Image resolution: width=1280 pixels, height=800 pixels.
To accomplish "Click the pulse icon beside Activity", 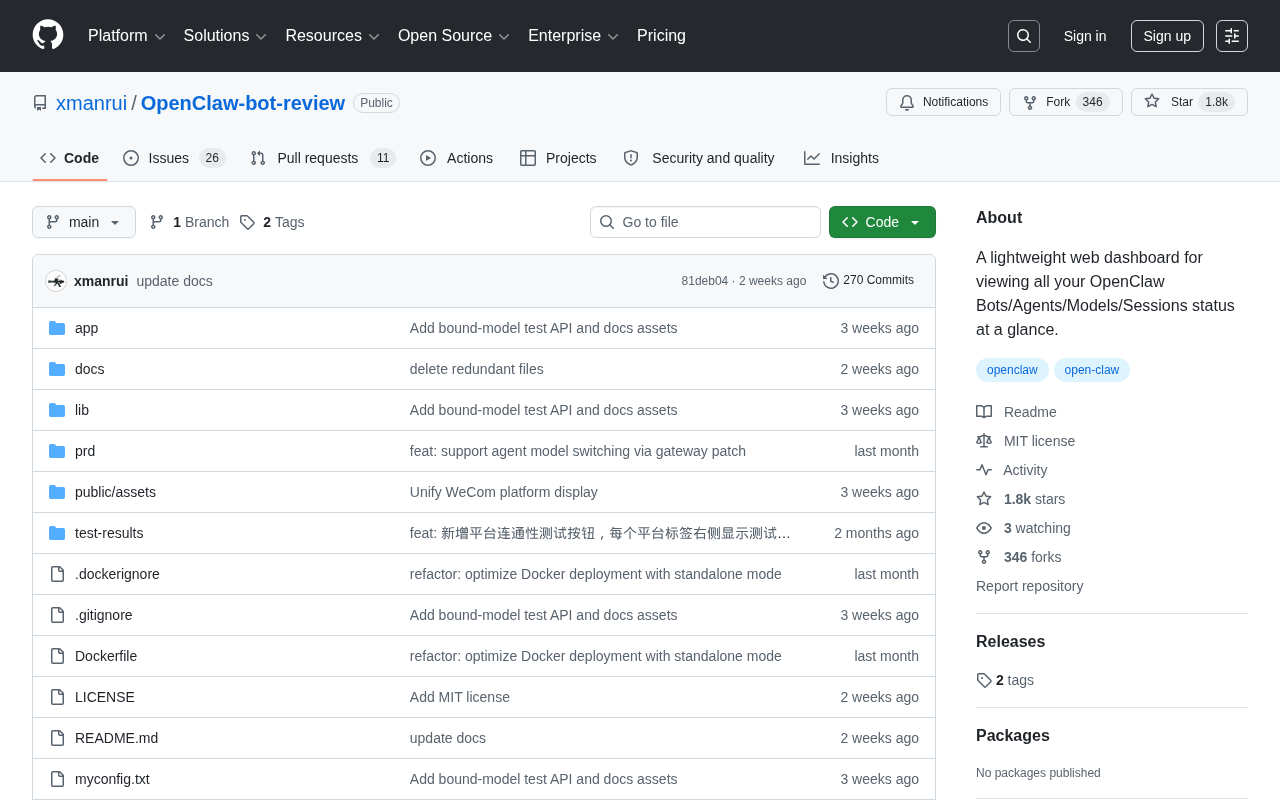I will coord(984,470).
